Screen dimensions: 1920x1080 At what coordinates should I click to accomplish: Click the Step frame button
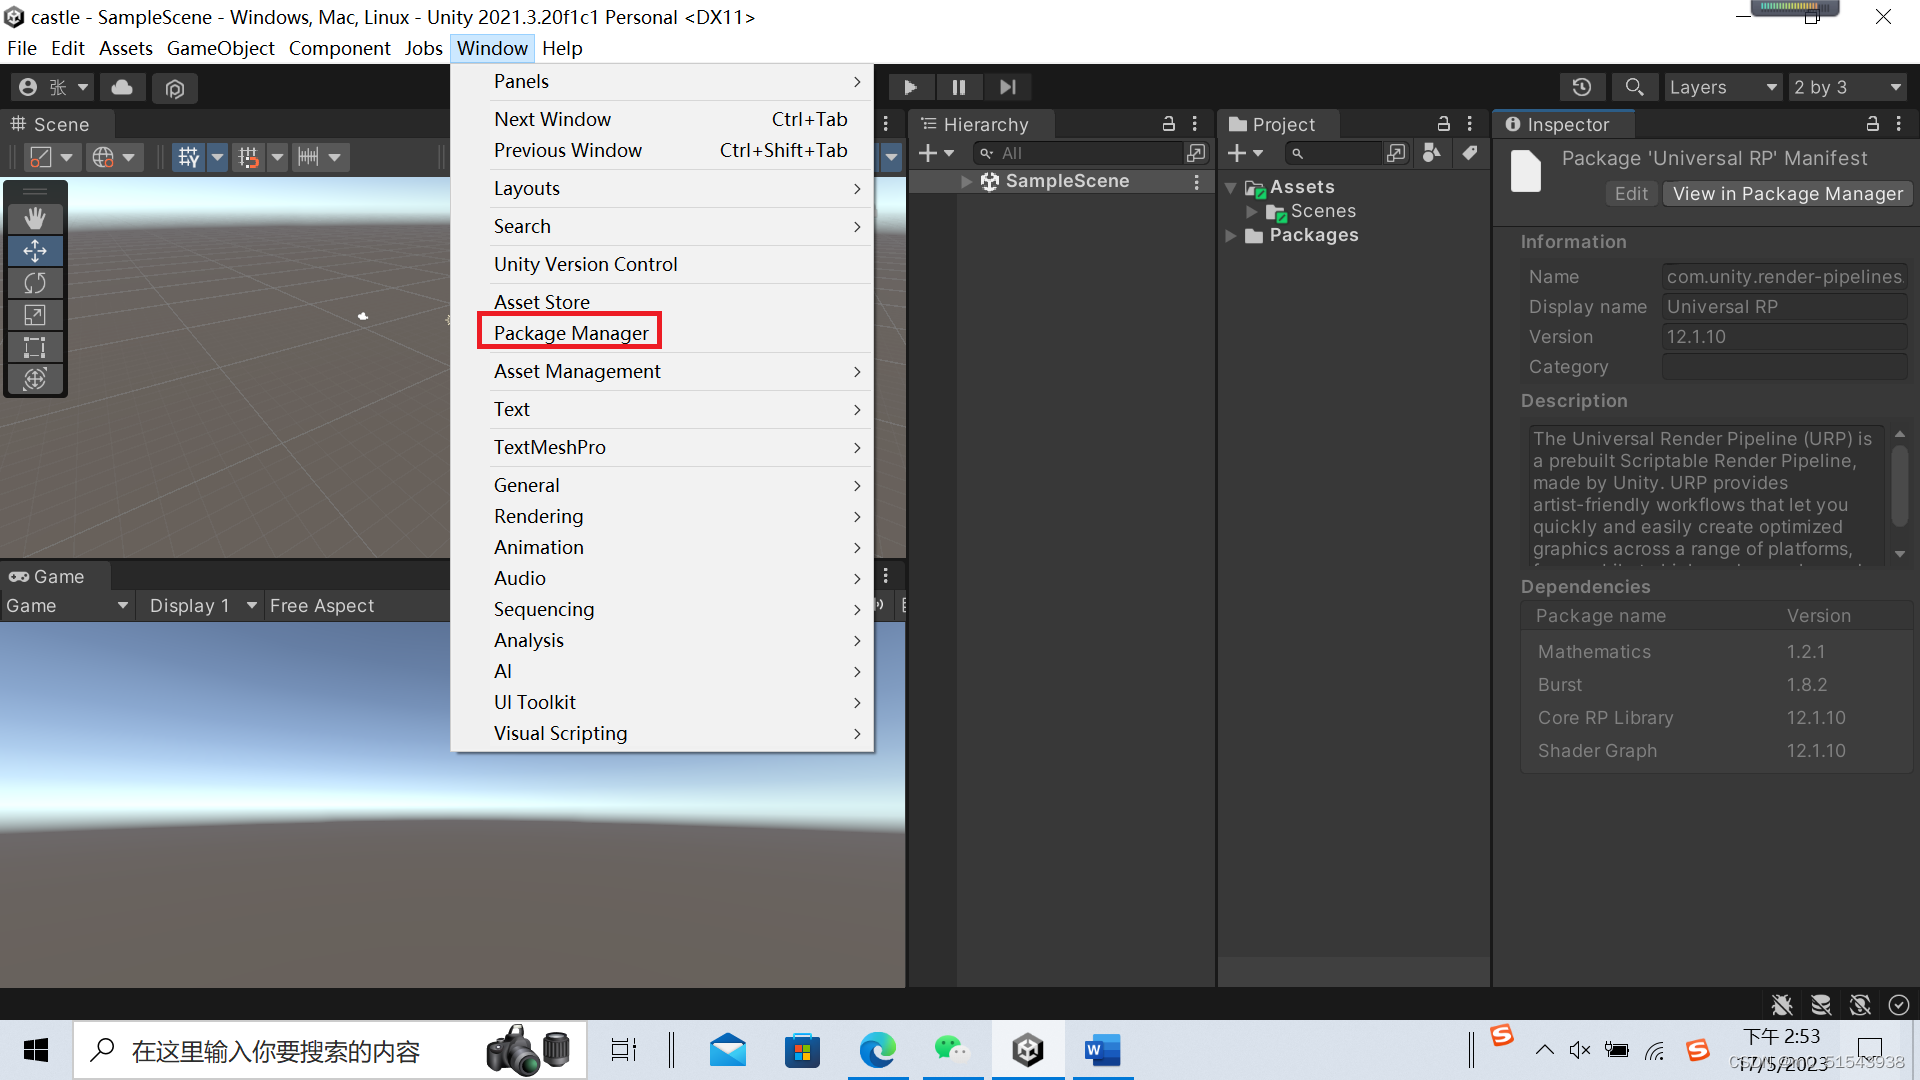1007,87
